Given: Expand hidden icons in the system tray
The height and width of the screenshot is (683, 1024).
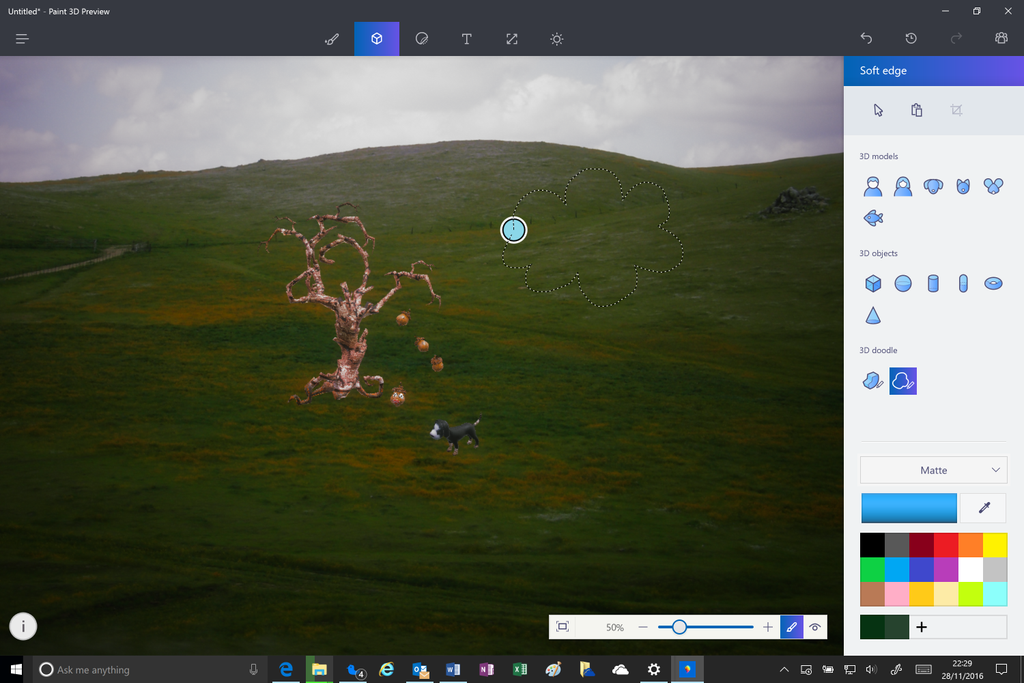Looking at the screenshot, I should point(784,670).
